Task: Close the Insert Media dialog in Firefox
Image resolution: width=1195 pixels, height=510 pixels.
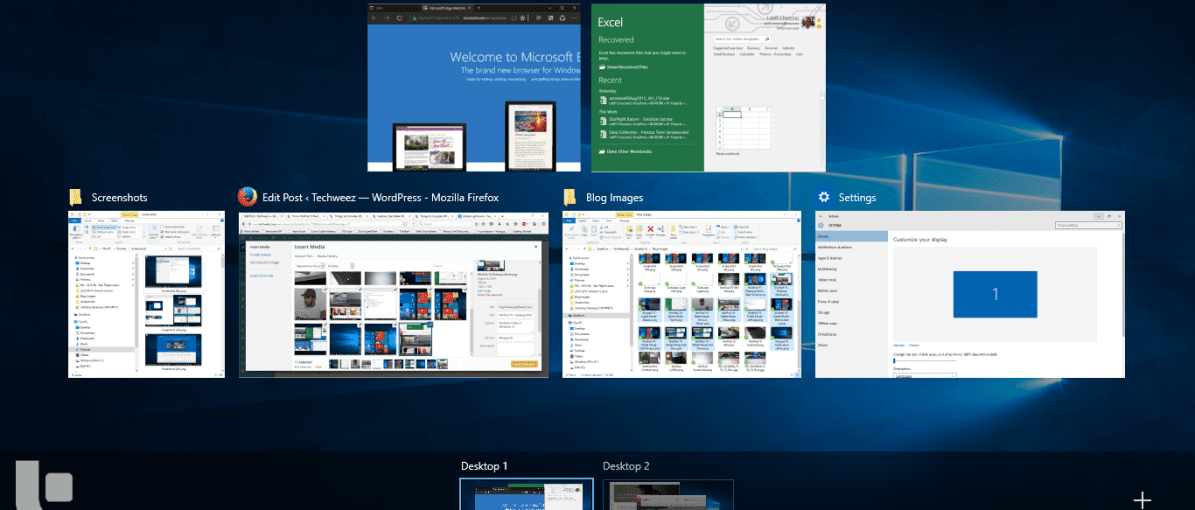Action: tap(537, 245)
